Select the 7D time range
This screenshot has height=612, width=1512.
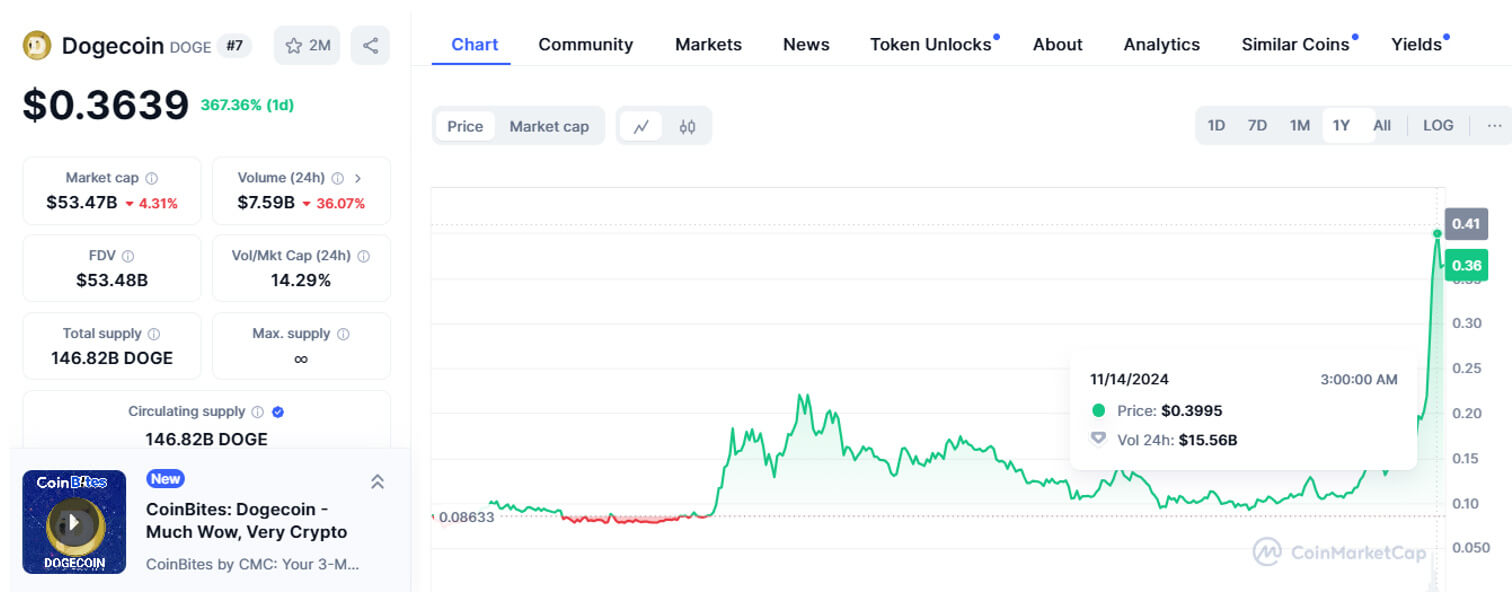1257,125
